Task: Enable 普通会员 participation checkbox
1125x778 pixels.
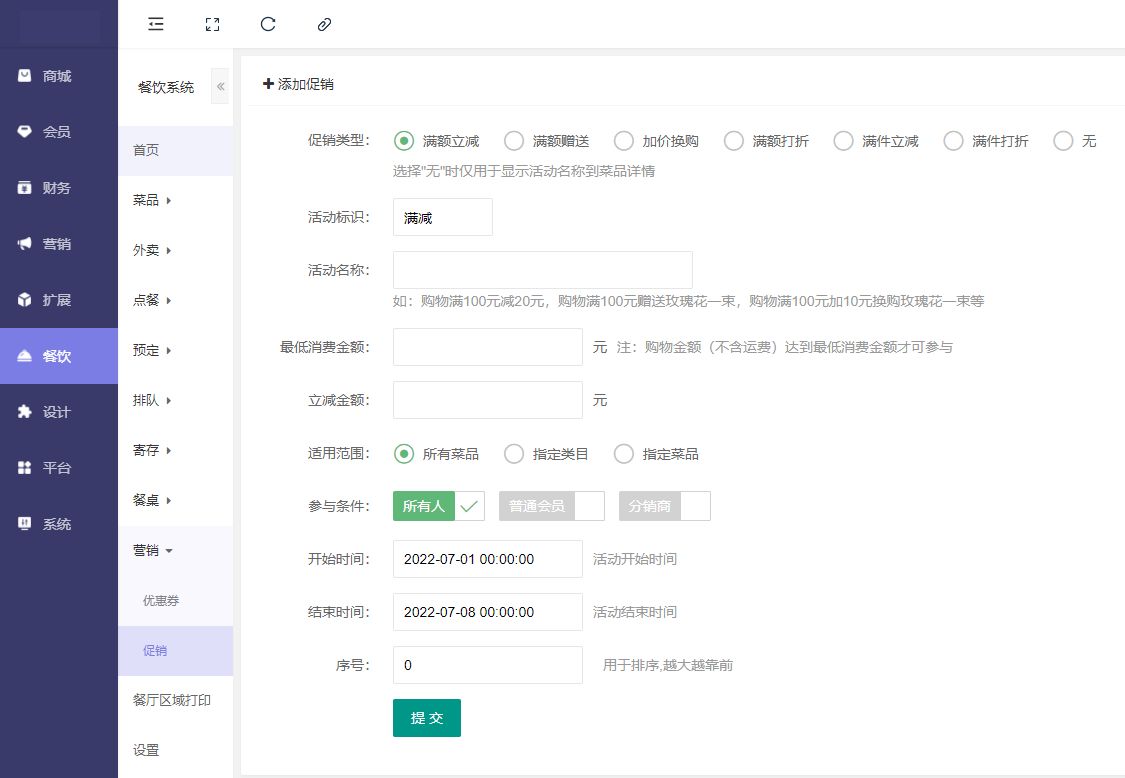Action: (551, 506)
